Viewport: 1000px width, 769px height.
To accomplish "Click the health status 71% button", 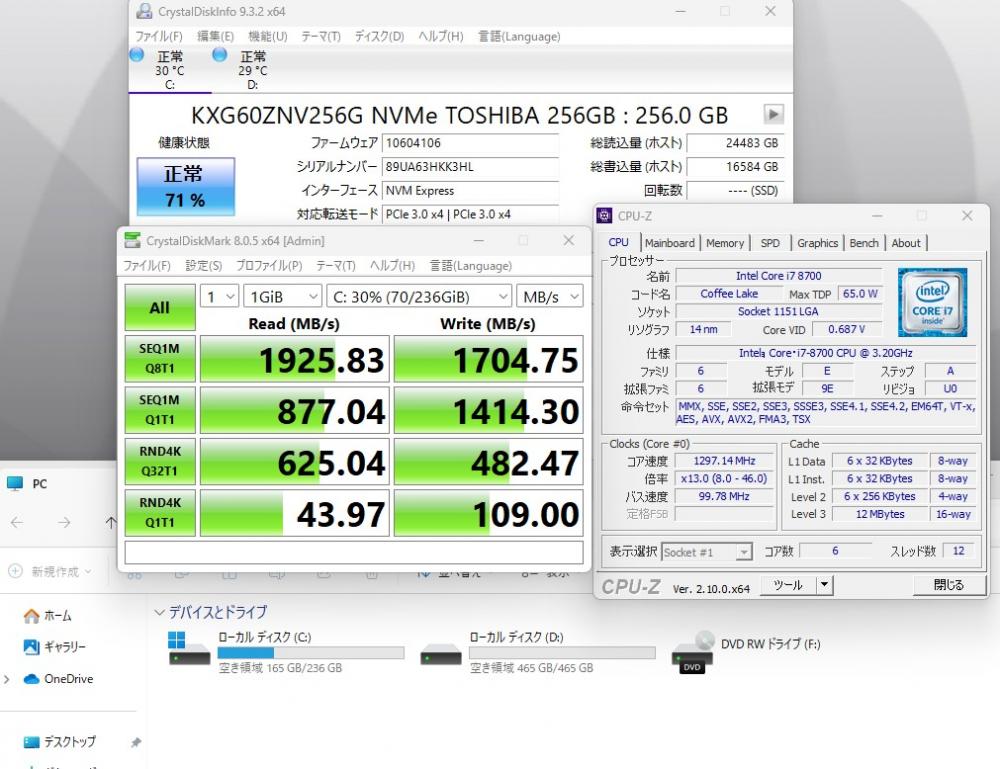I will tap(186, 187).
